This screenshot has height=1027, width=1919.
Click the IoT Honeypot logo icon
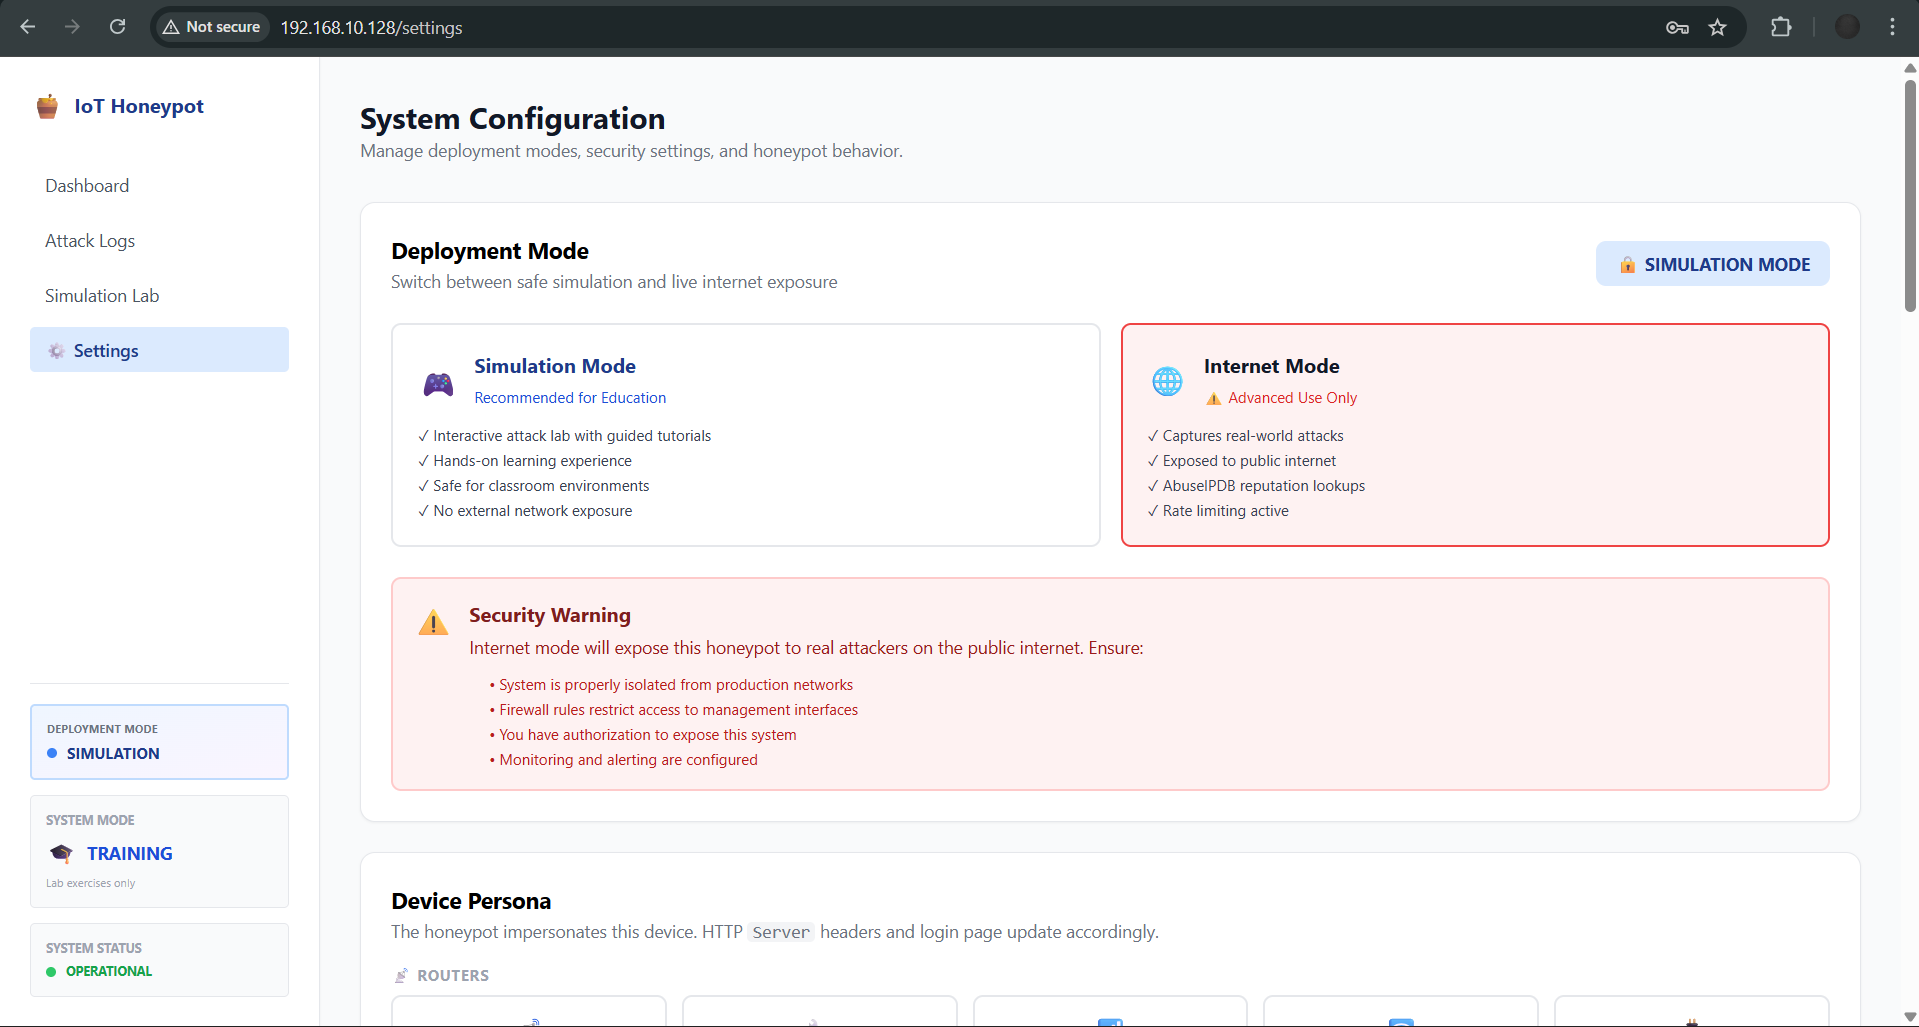[47, 107]
